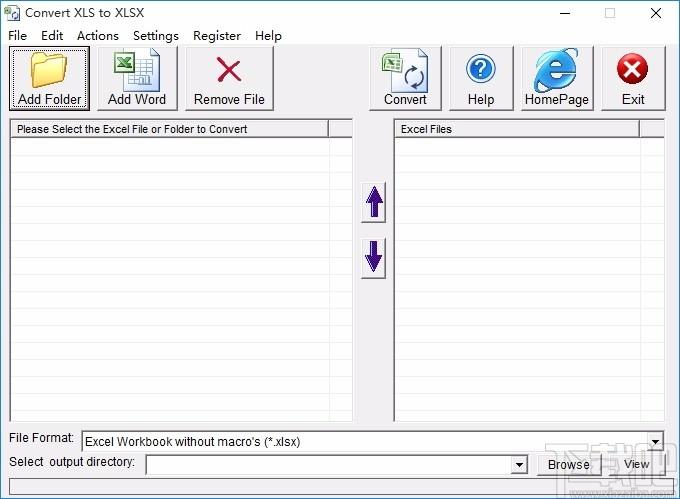Screen dimensions: 680x499
Task: Click the Remove File red X button
Action: click(x=229, y=78)
